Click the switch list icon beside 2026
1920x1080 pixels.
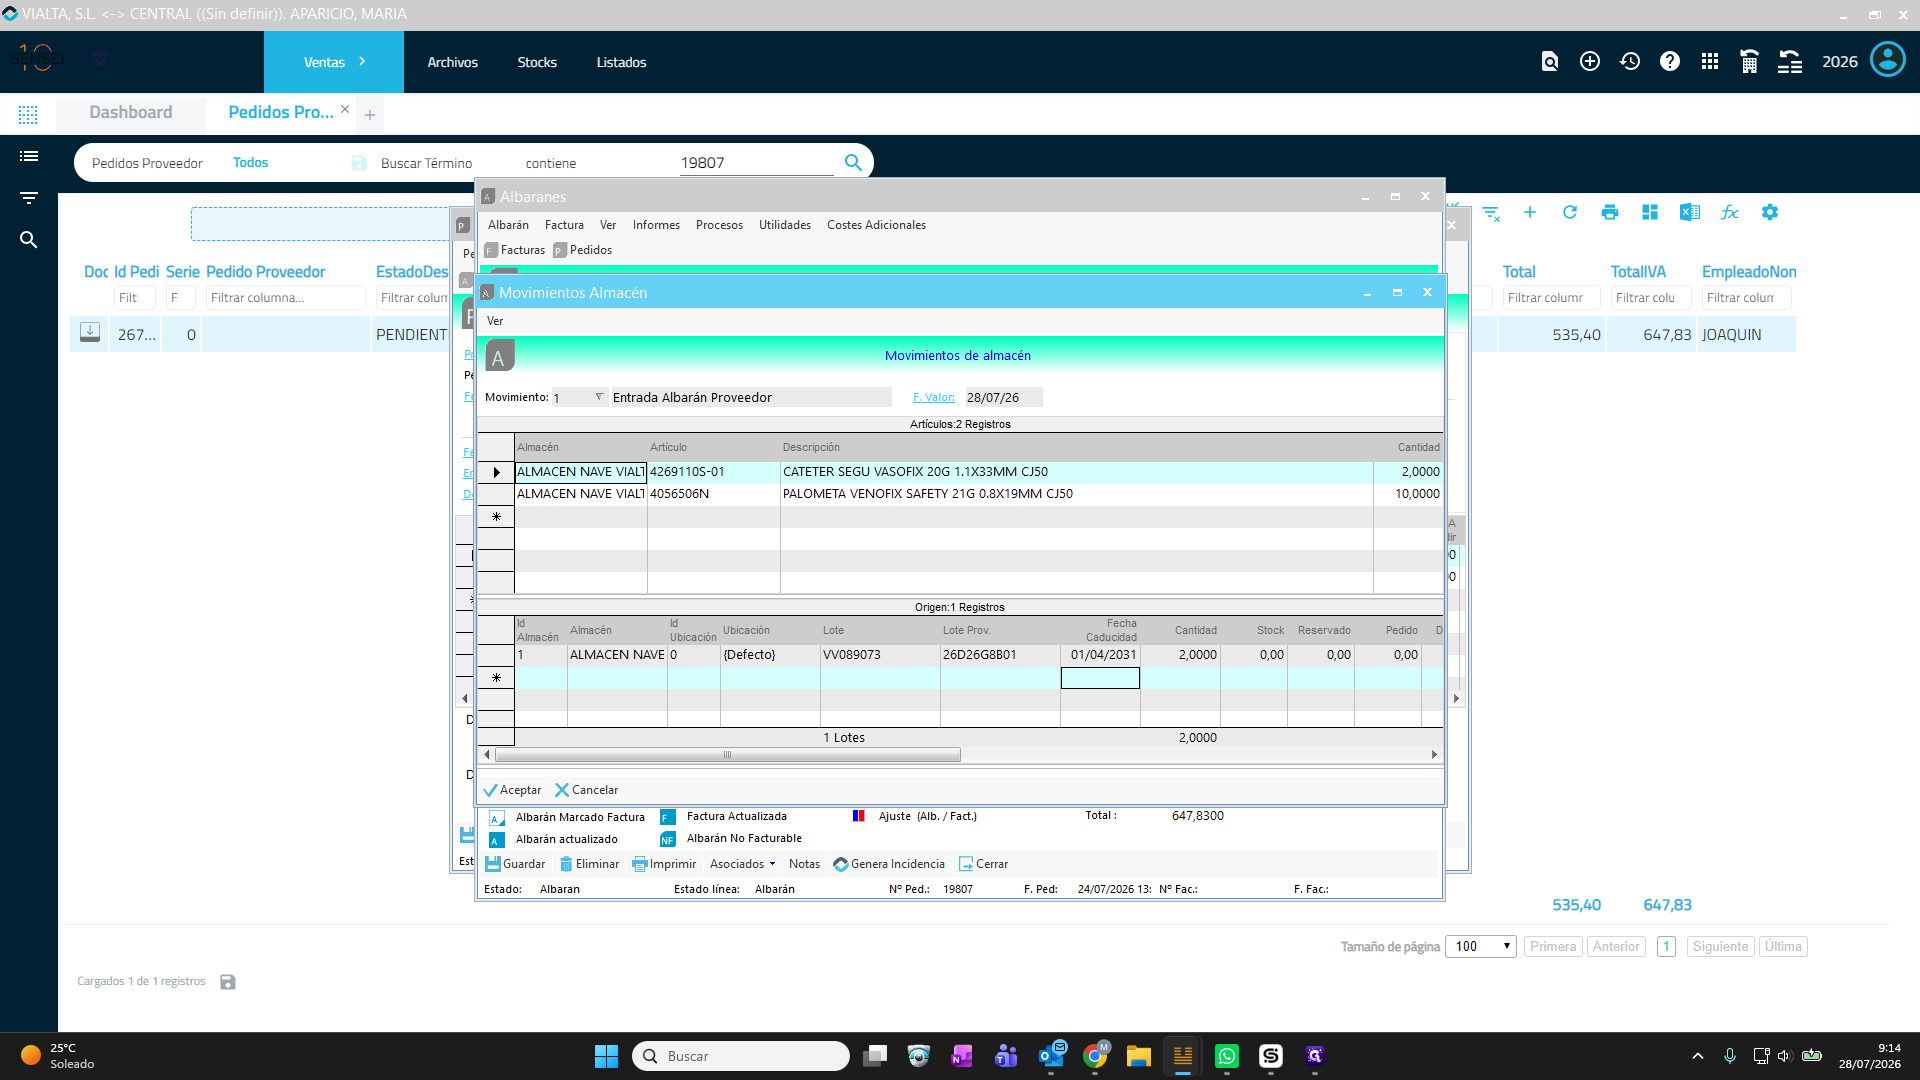click(x=1790, y=62)
